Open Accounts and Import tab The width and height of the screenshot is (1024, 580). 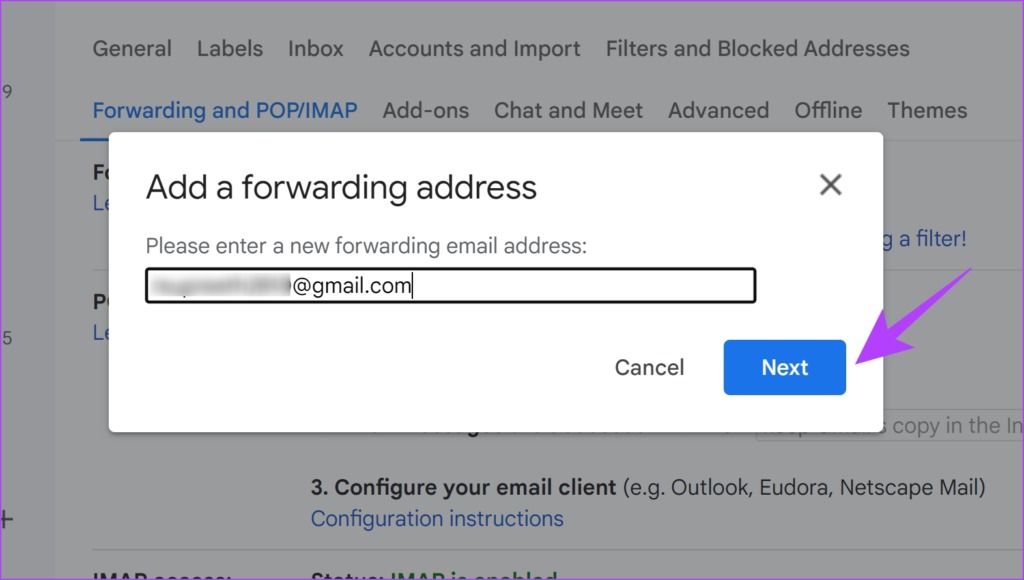pyautogui.click(x=474, y=49)
